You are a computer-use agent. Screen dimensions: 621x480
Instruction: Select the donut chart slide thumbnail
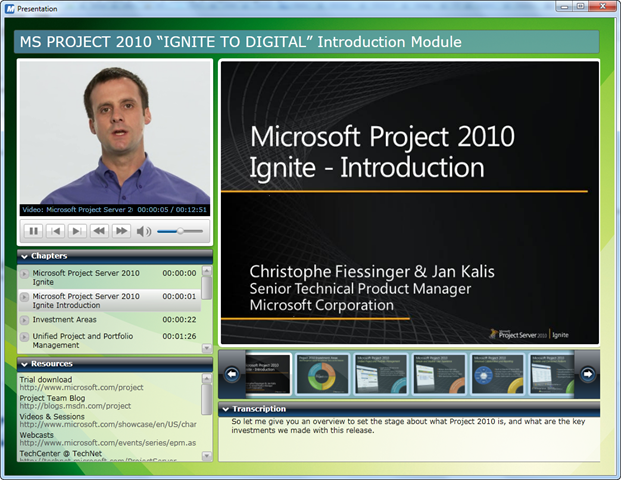click(324, 374)
